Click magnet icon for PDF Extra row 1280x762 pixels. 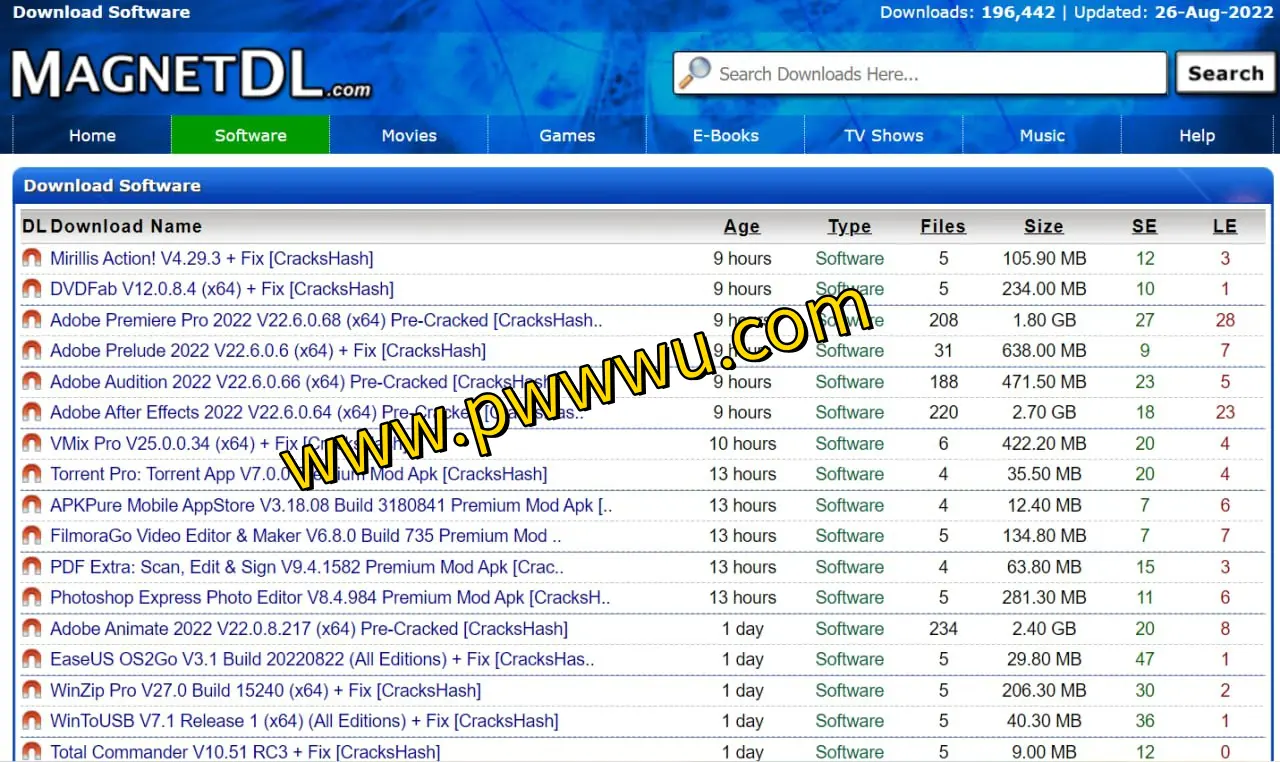(32, 567)
